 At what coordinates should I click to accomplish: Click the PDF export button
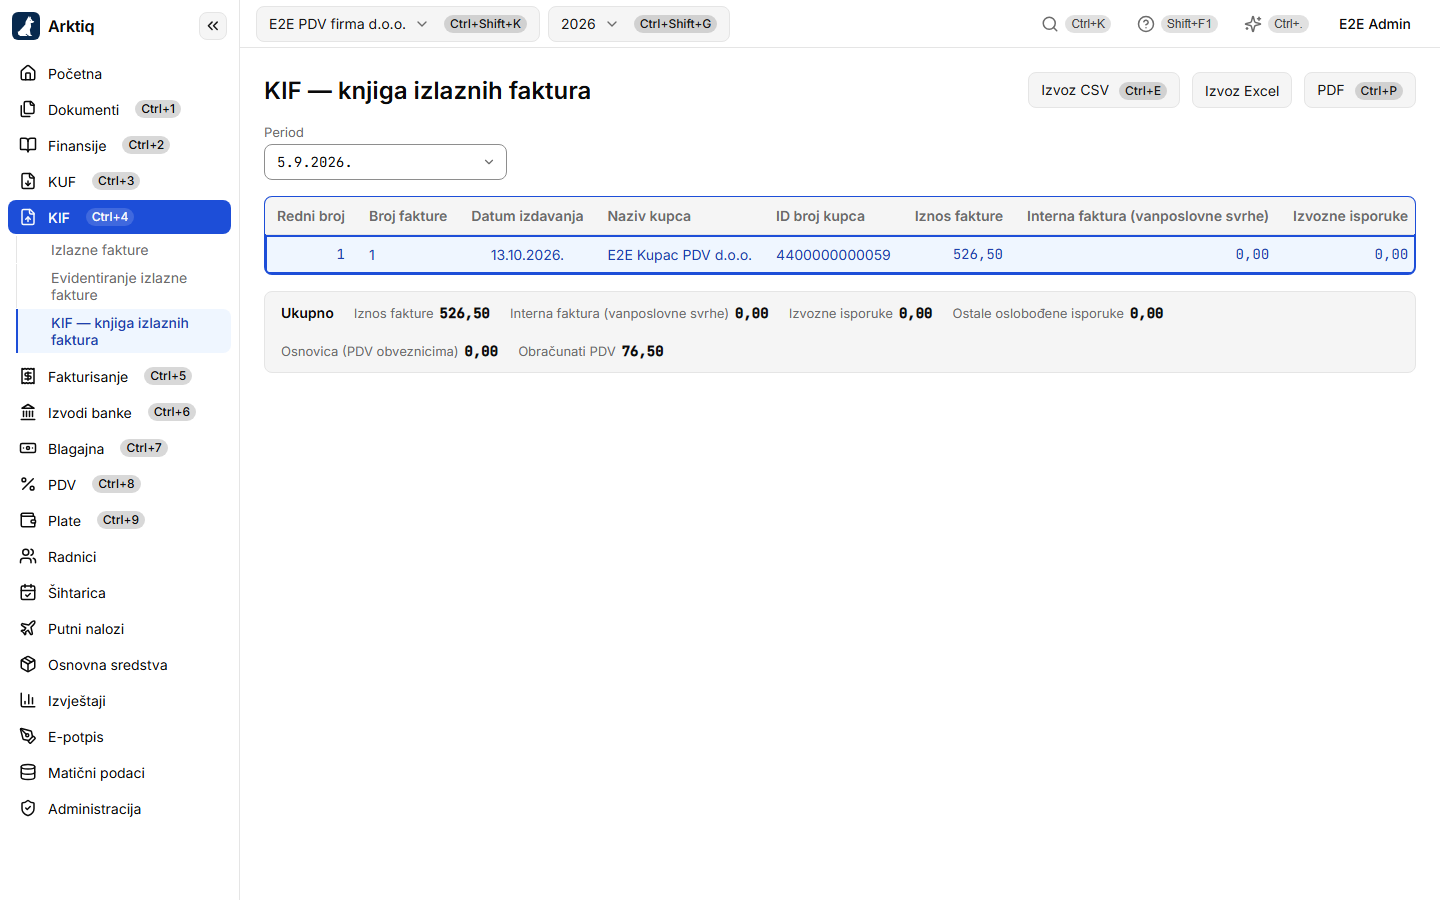(x=1360, y=90)
